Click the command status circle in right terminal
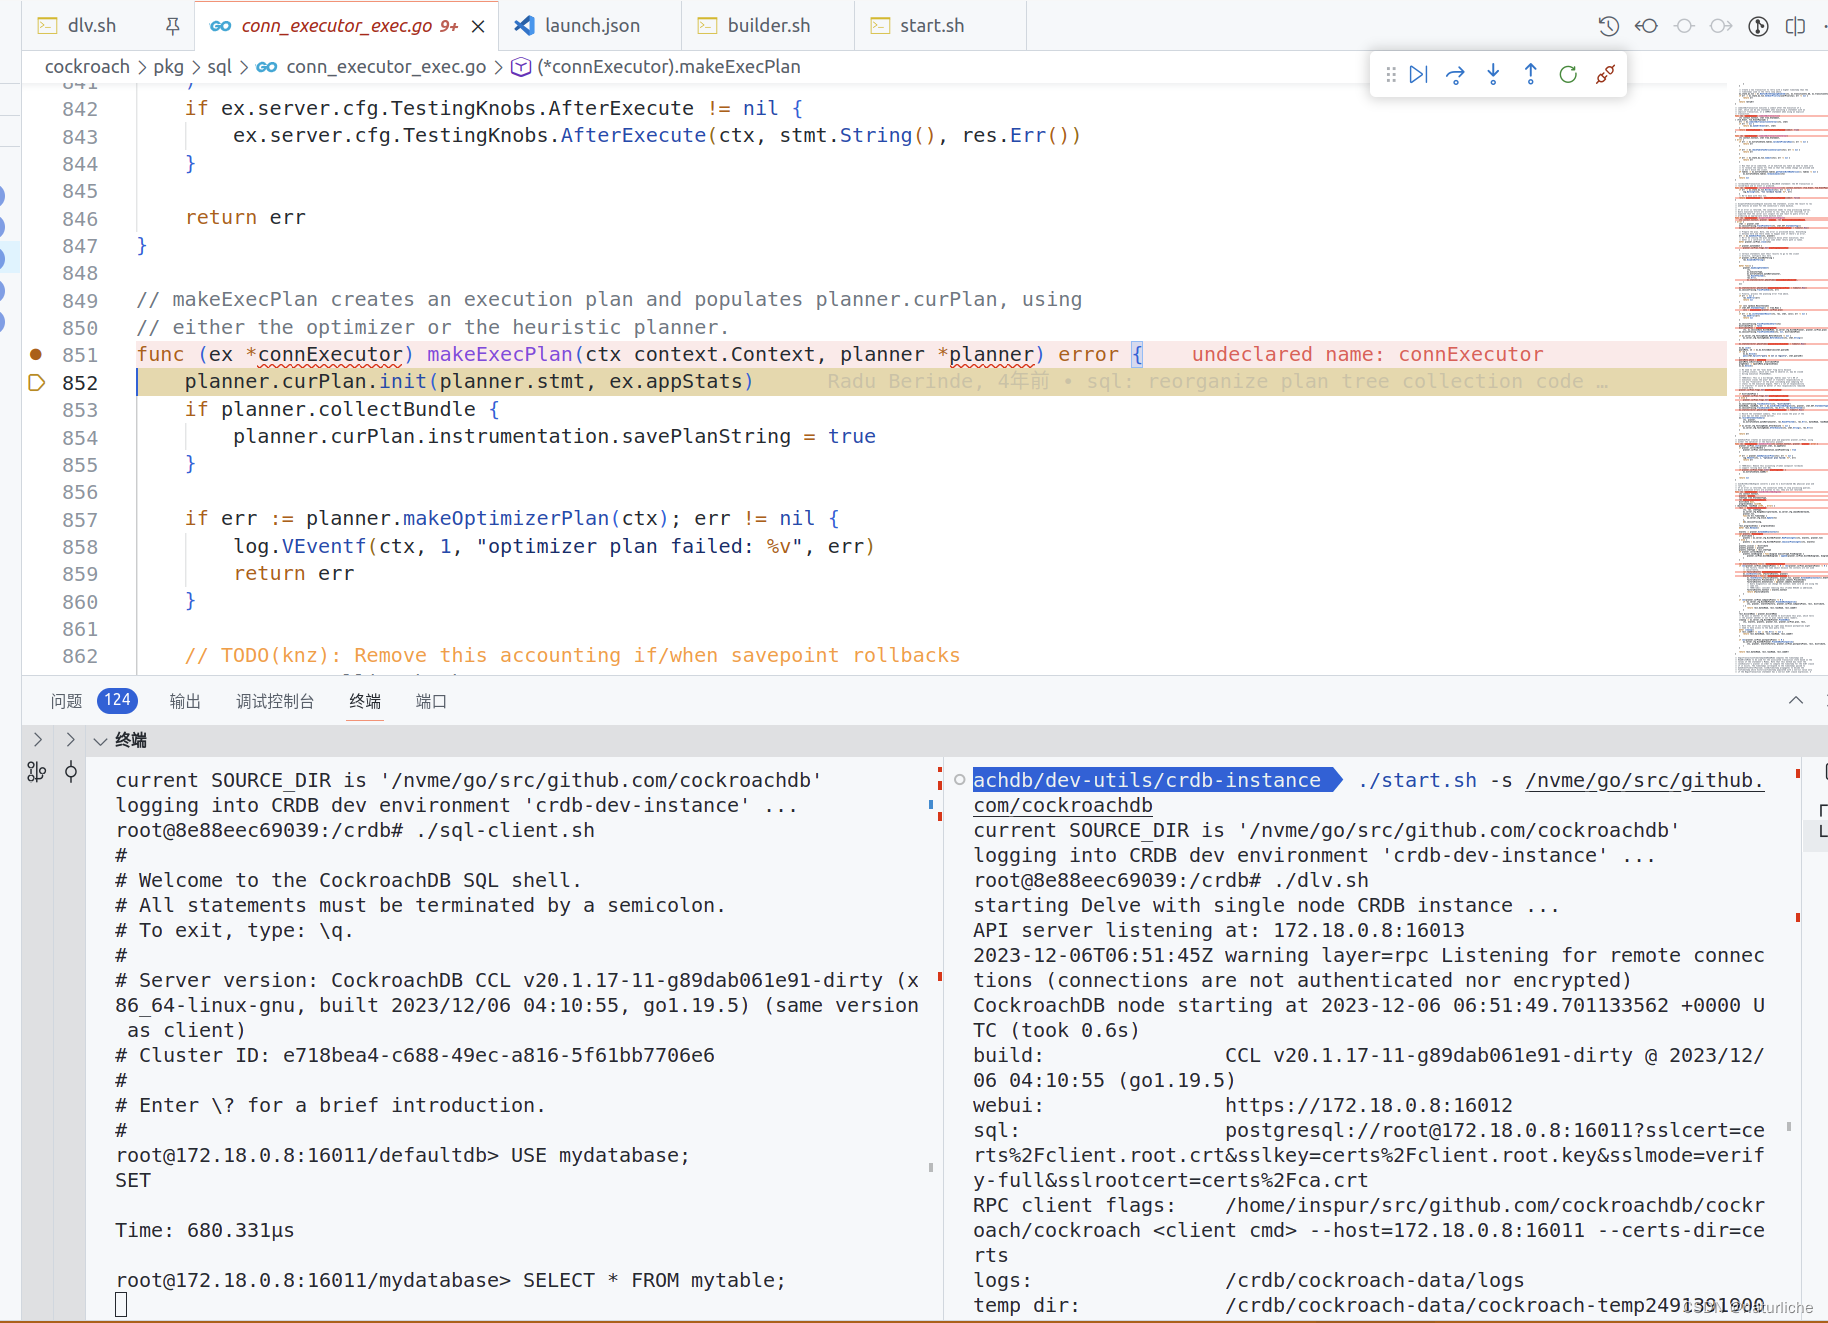 959,780
